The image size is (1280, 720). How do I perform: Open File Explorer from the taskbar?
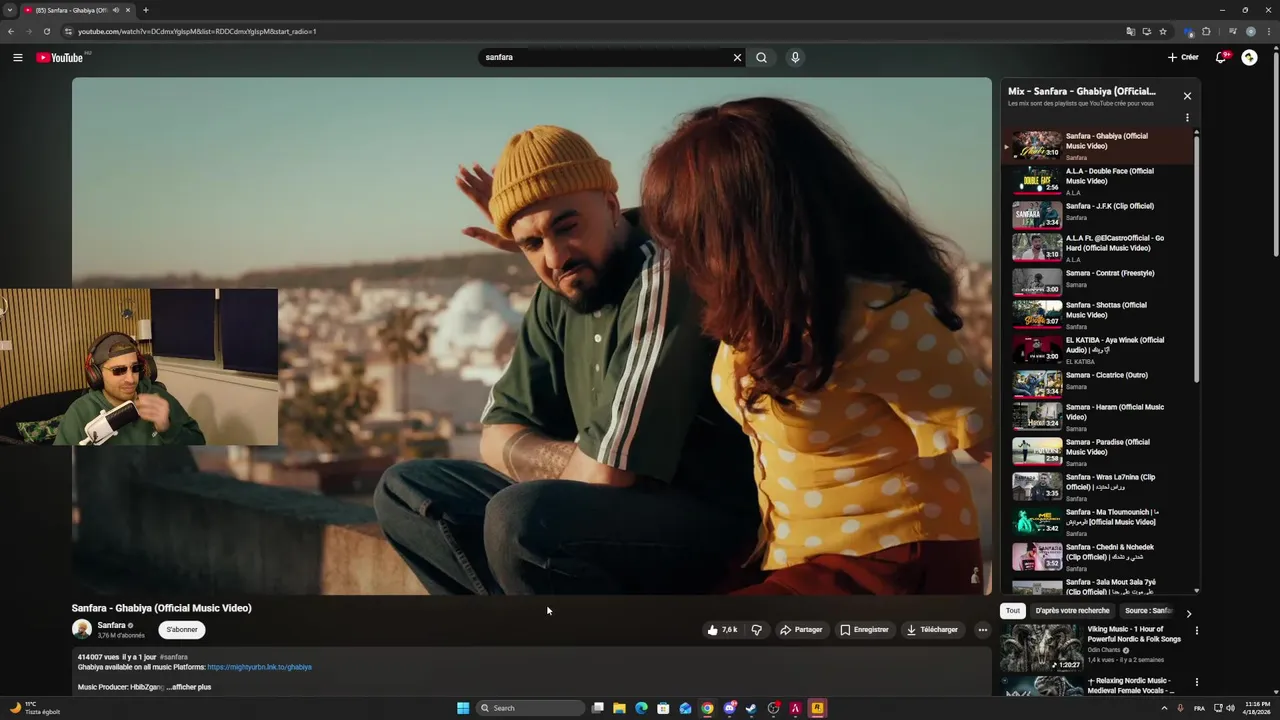619,708
